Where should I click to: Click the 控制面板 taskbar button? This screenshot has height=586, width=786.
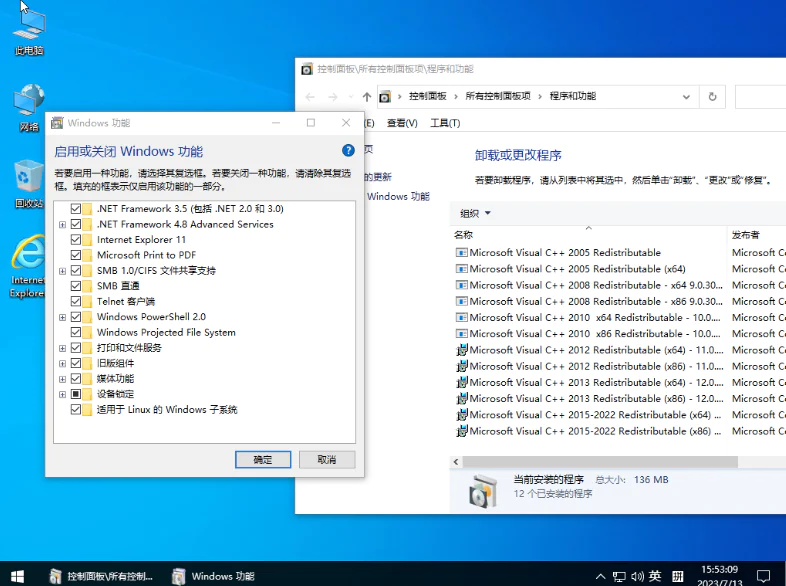(101, 576)
